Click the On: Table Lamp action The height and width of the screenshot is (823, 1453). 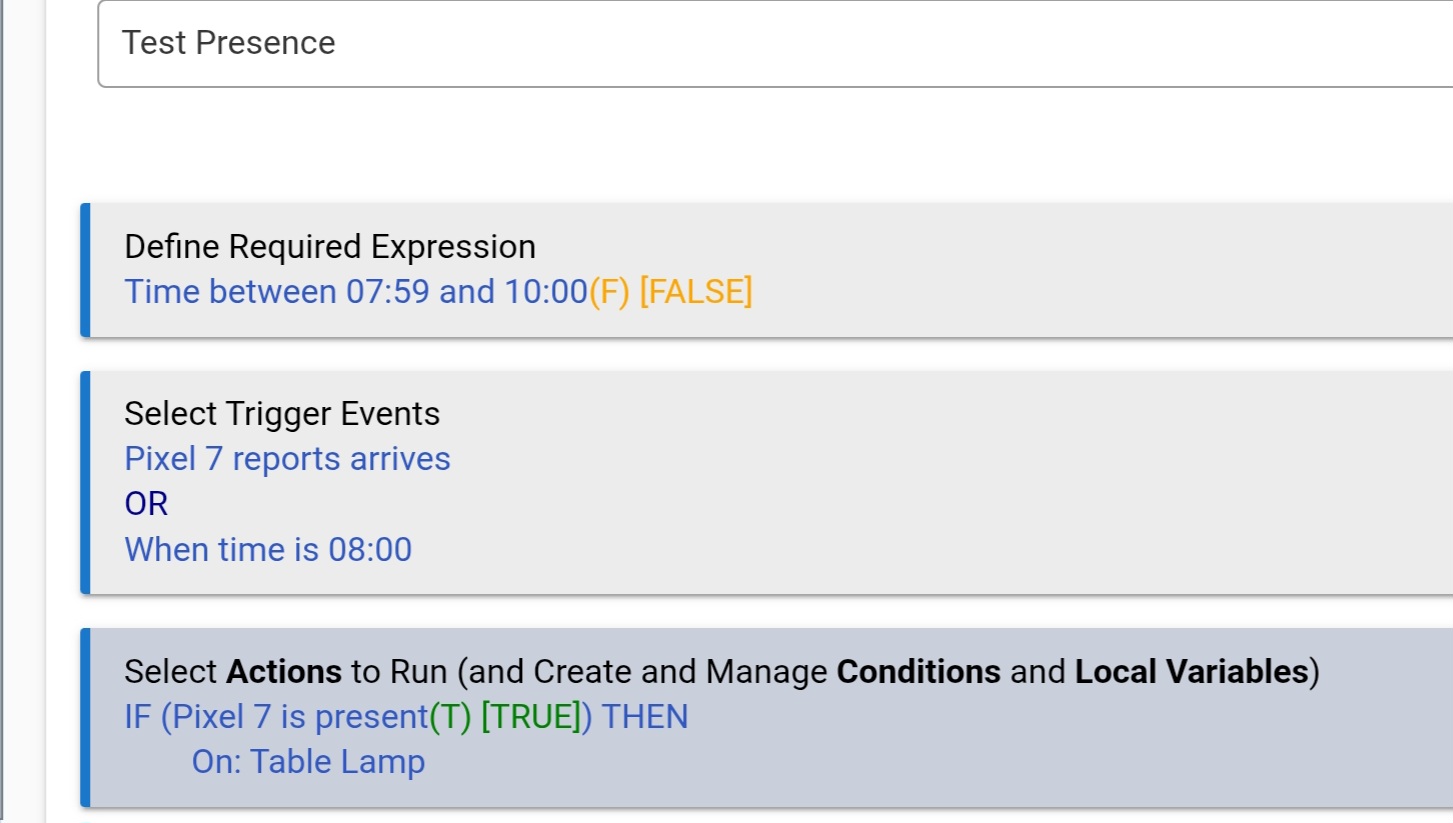click(308, 762)
